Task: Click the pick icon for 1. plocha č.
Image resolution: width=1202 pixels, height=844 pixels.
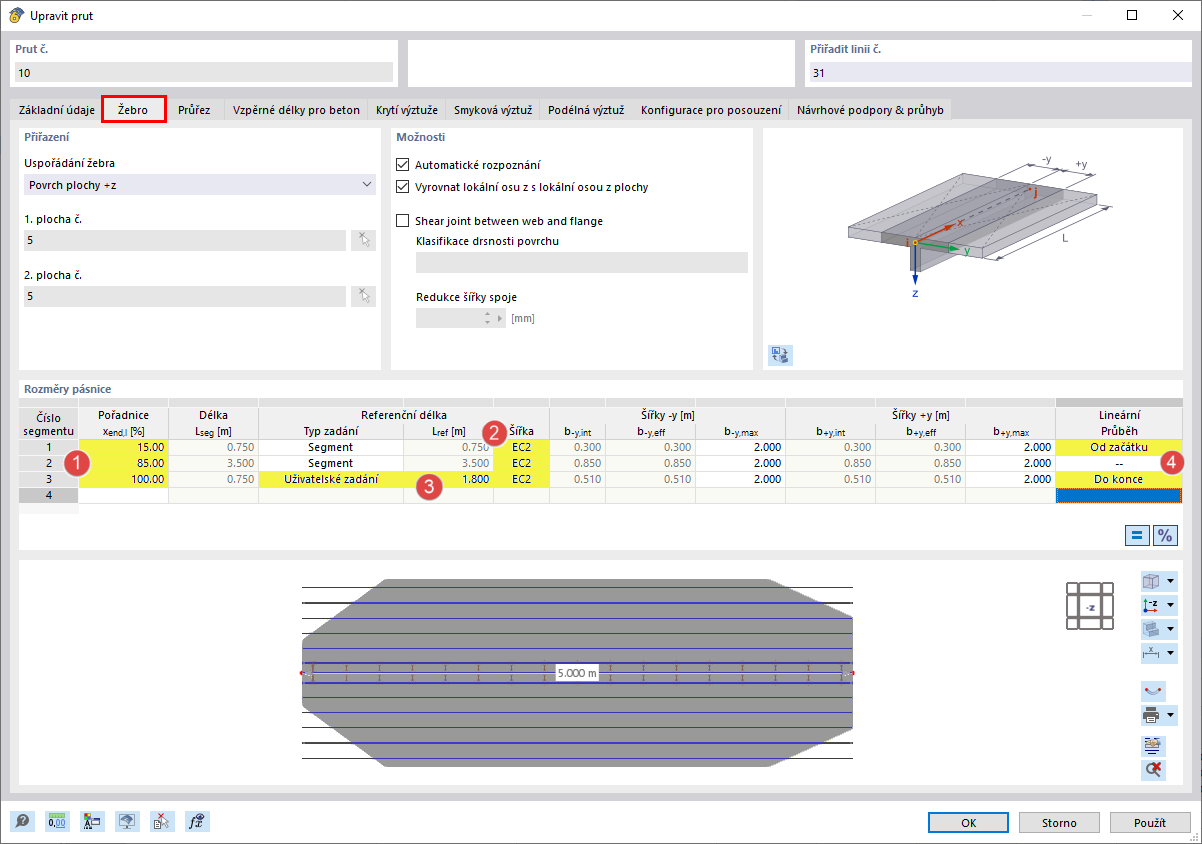Action: (x=364, y=240)
